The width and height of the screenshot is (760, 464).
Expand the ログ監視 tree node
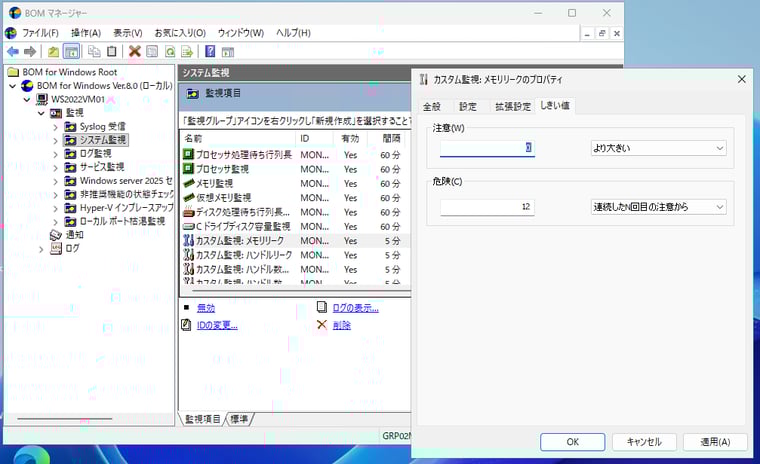(56, 154)
